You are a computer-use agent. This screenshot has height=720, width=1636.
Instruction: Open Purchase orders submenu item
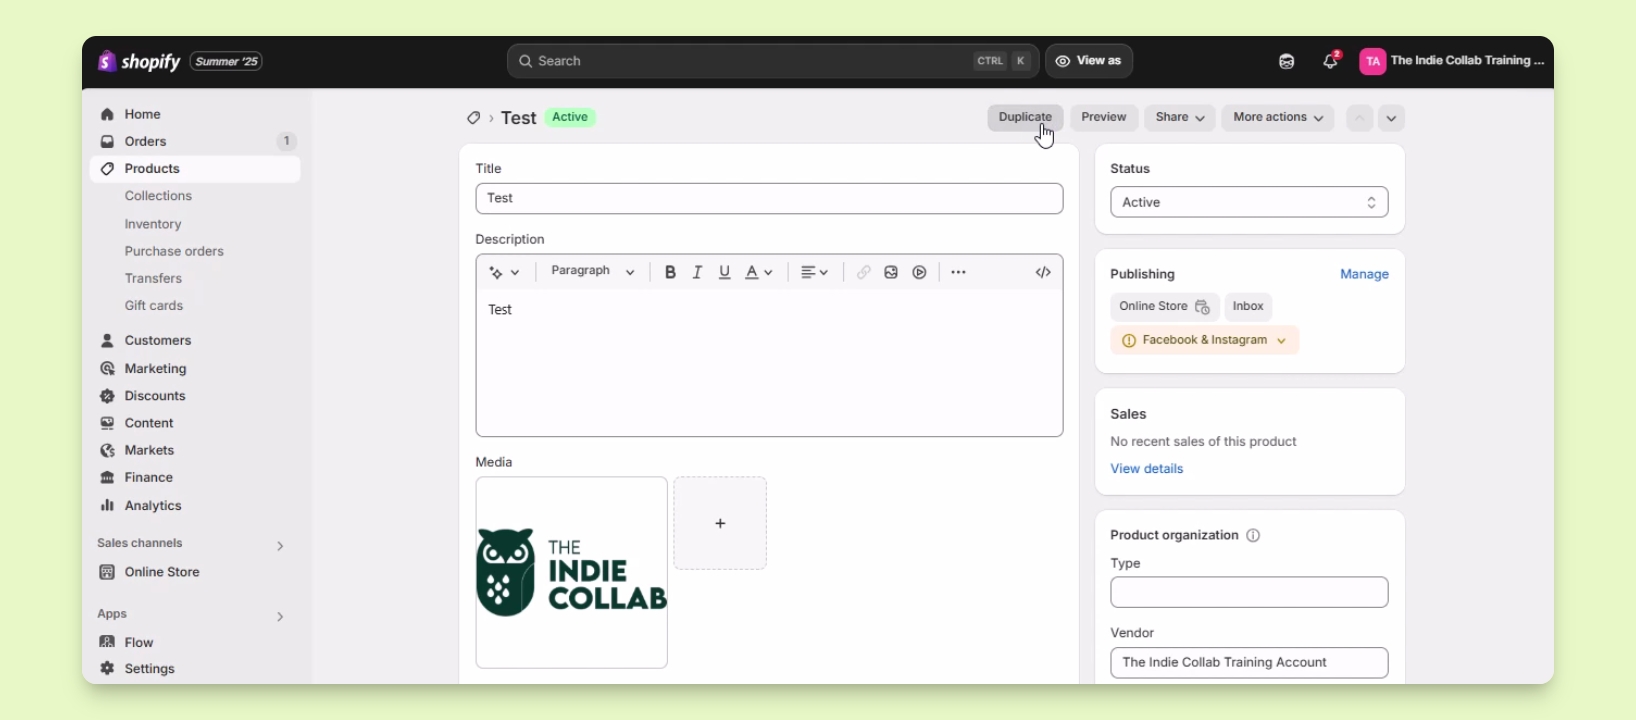(174, 251)
